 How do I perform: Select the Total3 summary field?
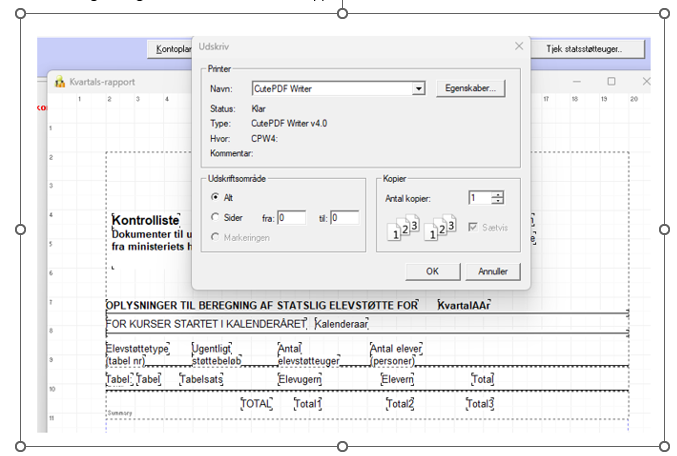480,404
